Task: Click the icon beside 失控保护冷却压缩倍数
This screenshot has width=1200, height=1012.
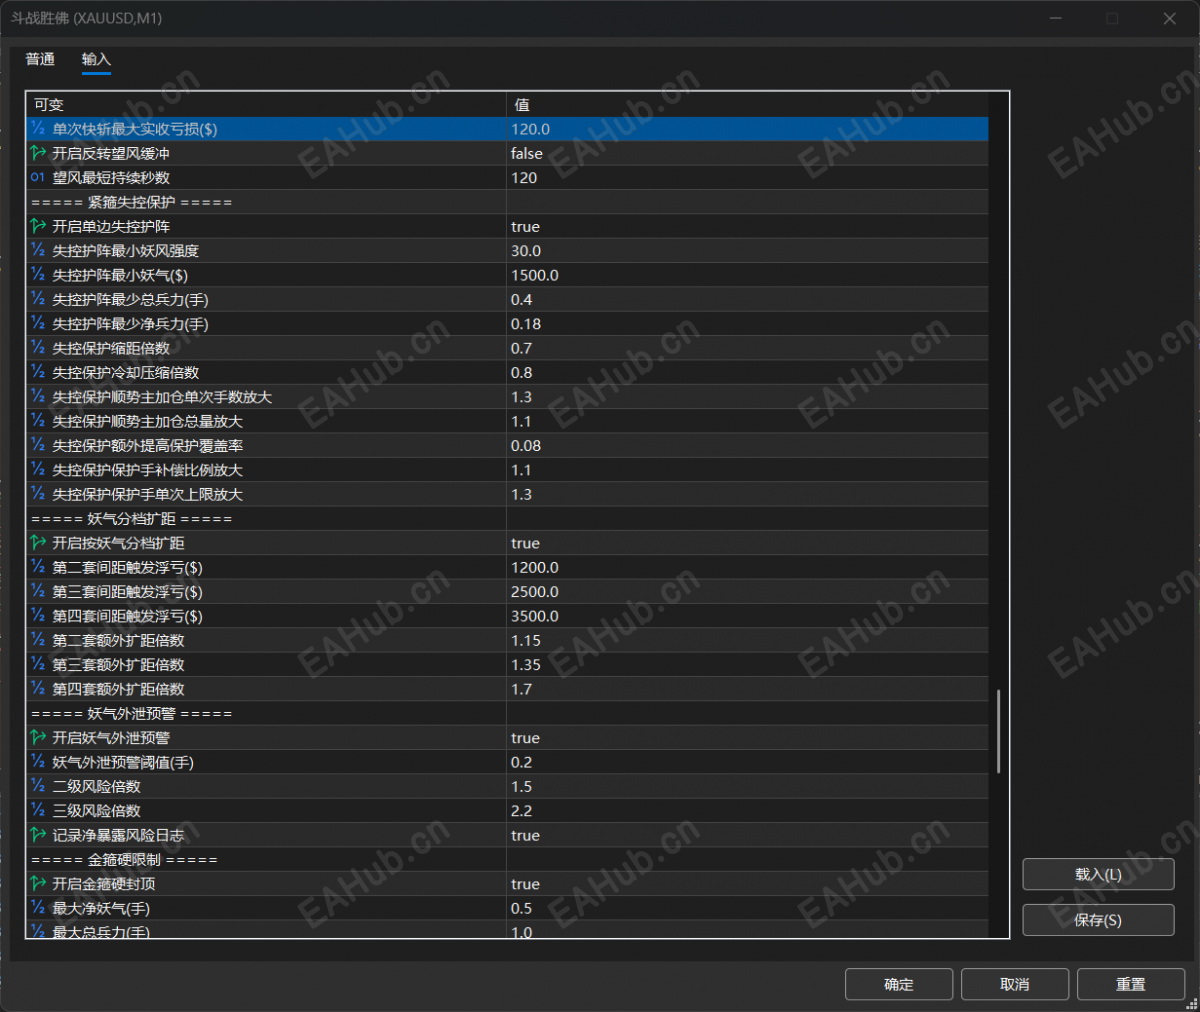Action: 38,372
